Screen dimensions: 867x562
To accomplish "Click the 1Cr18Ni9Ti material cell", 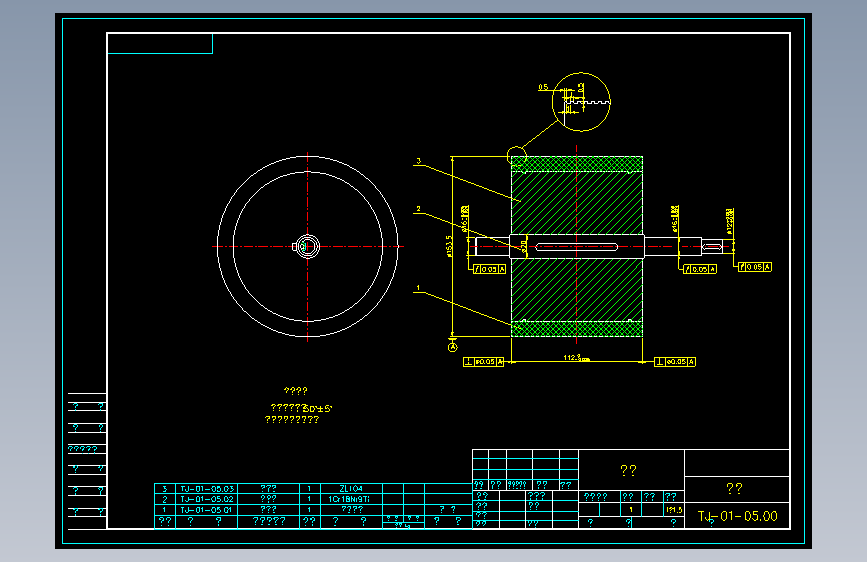I will click(351, 499).
